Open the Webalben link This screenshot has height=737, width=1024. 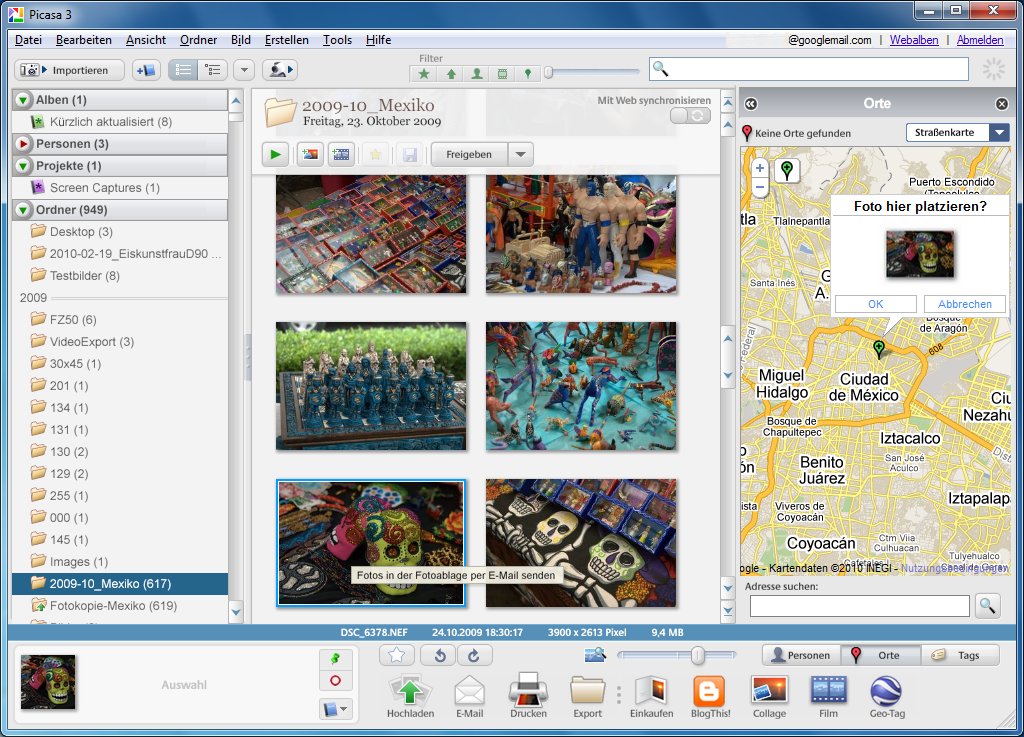[914, 40]
